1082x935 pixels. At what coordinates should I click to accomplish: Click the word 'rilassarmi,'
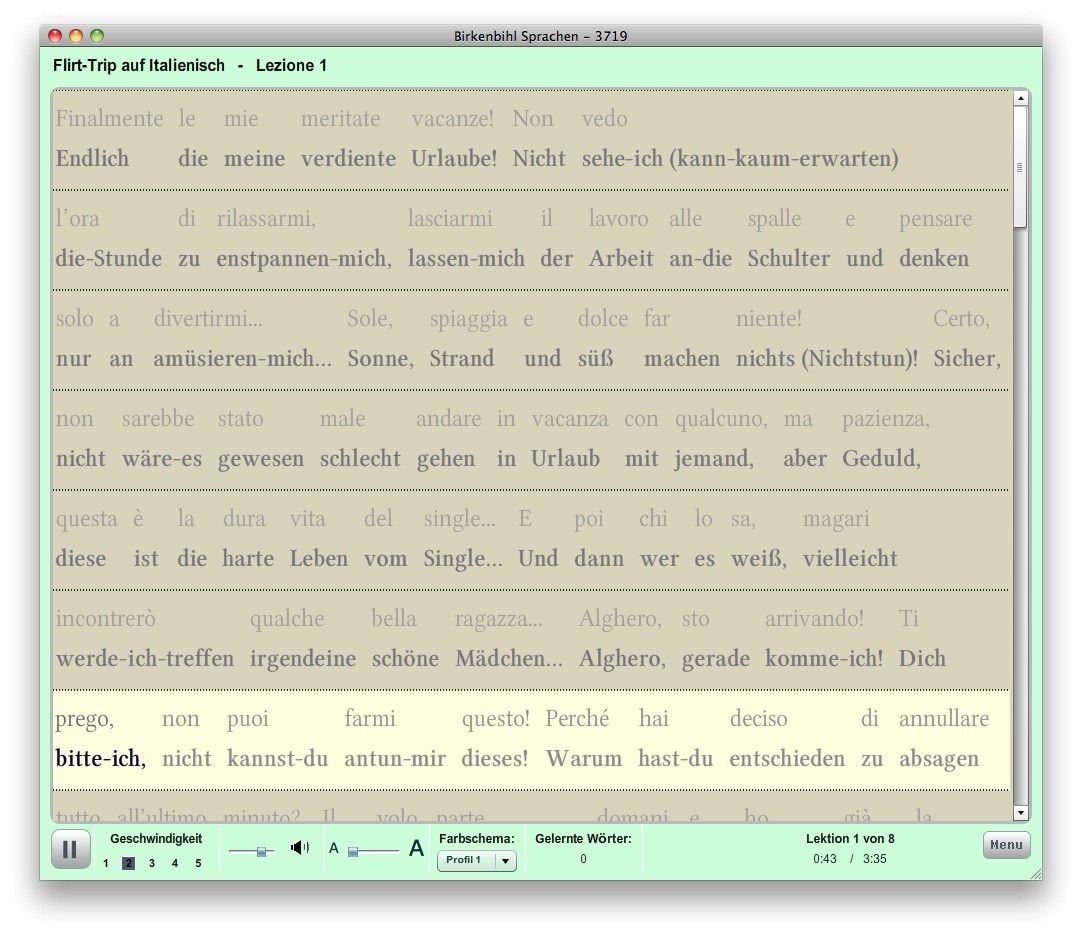click(266, 219)
